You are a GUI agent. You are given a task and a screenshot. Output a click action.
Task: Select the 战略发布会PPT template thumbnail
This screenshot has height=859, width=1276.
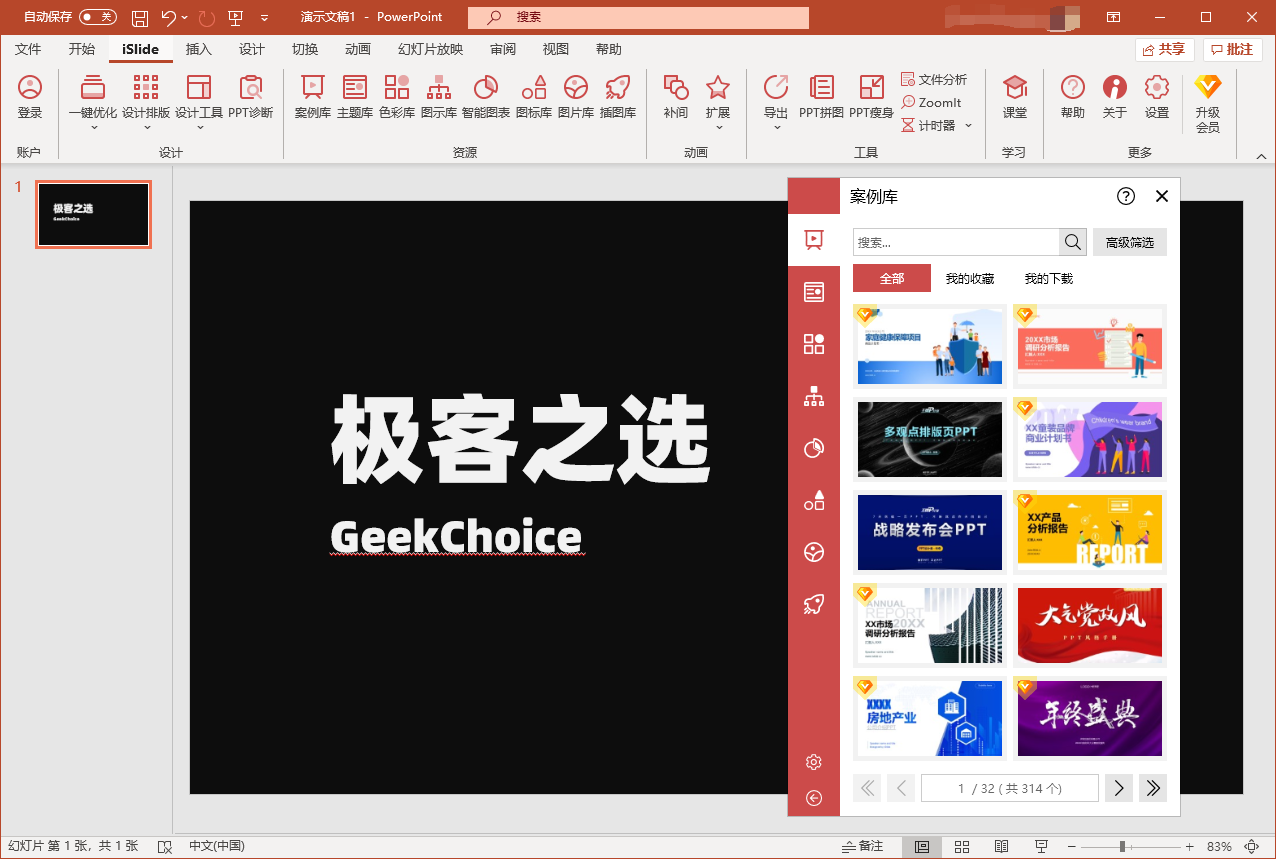pos(930,532)
